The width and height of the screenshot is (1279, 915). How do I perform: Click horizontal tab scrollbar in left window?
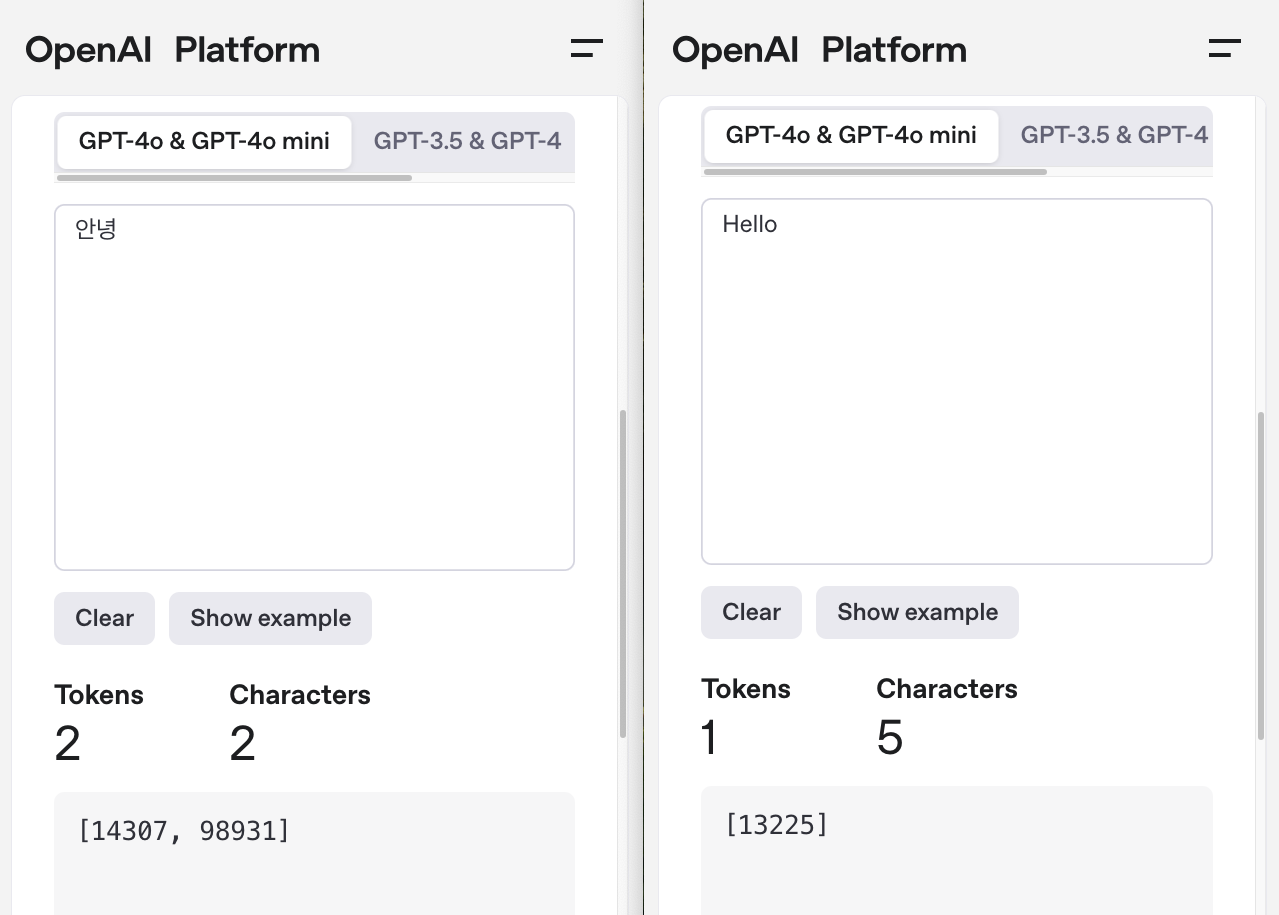(234, 178)
